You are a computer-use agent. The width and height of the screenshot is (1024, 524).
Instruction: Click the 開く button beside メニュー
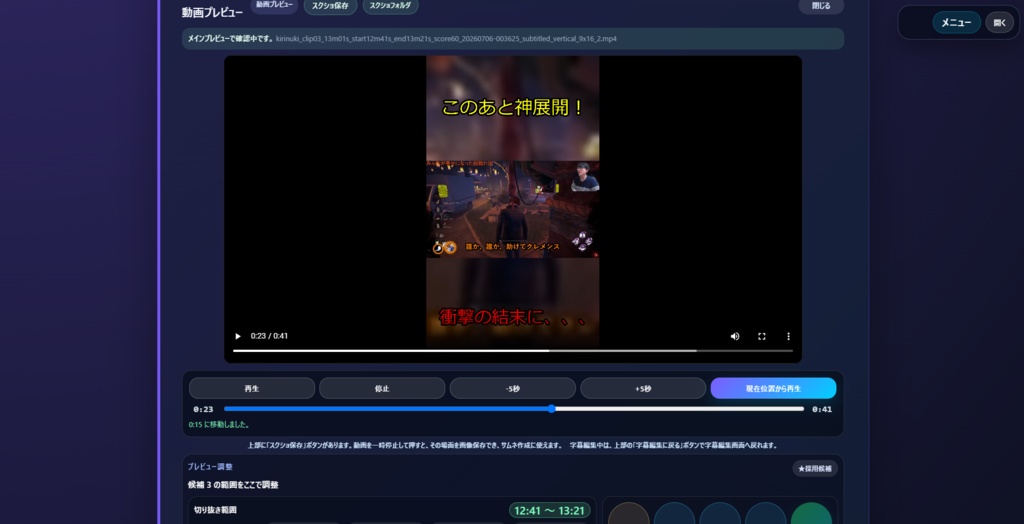pos(1000,22)
